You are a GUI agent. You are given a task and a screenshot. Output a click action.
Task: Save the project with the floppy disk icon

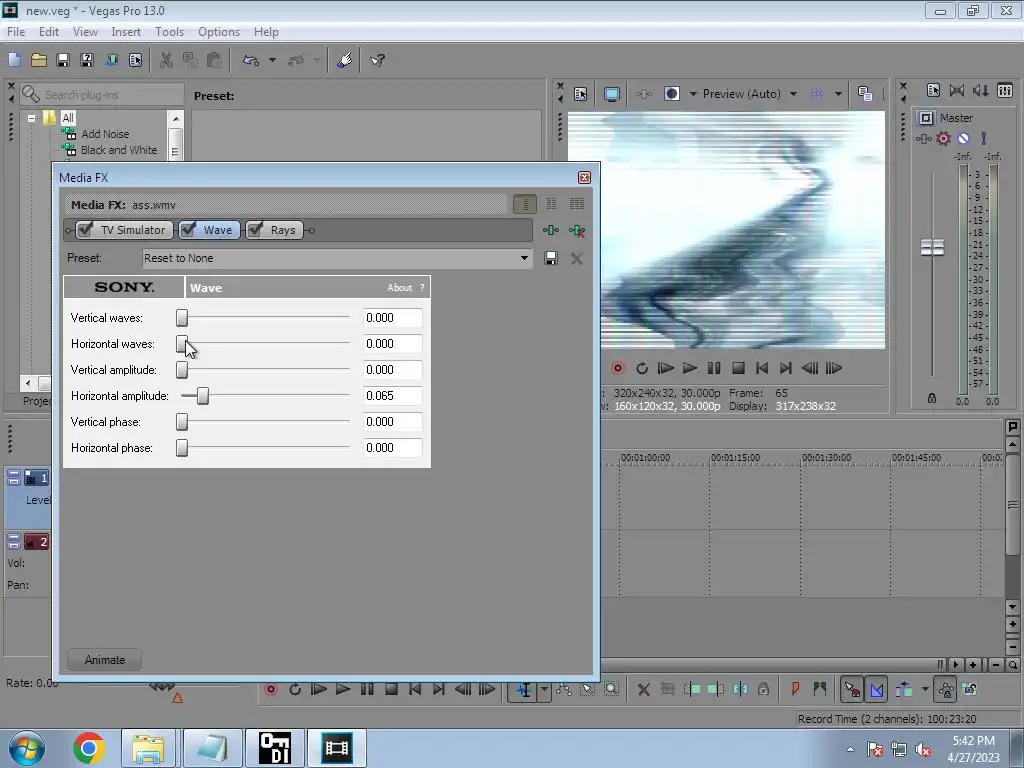click(x=63, y=60)
